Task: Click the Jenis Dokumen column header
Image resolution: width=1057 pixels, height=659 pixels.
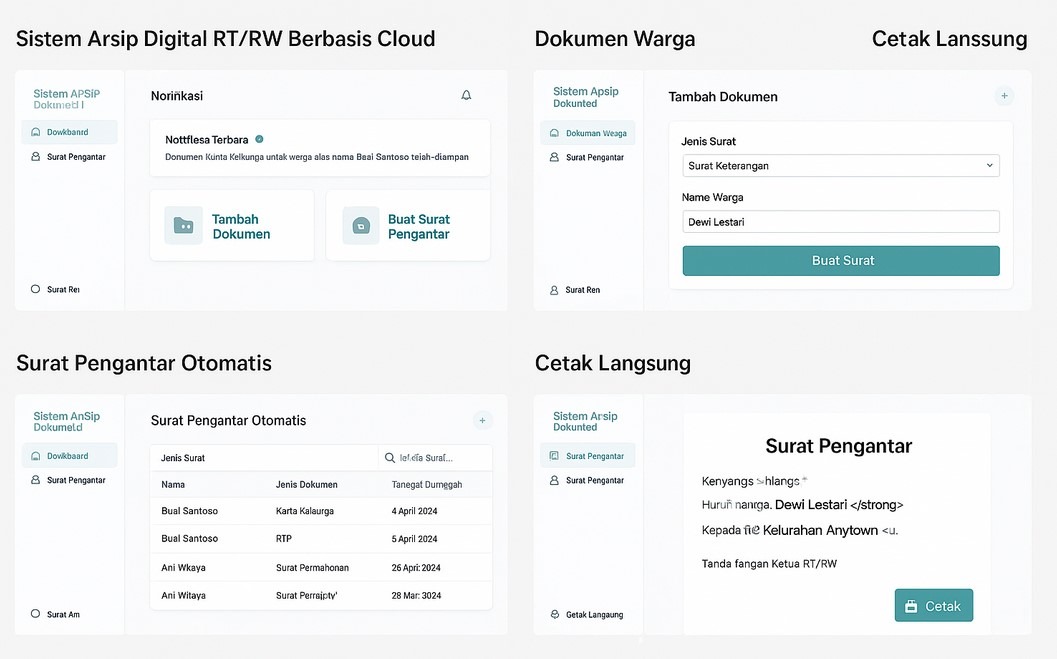Action: point(306,484)
